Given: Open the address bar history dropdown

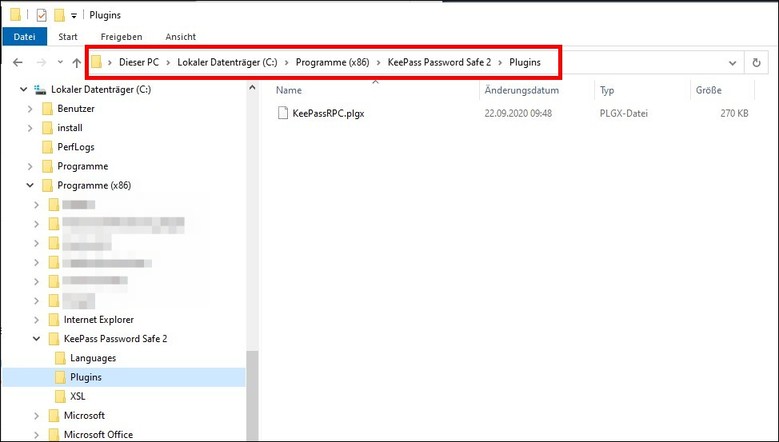Looking at the screenshot, I should point(732,63).
